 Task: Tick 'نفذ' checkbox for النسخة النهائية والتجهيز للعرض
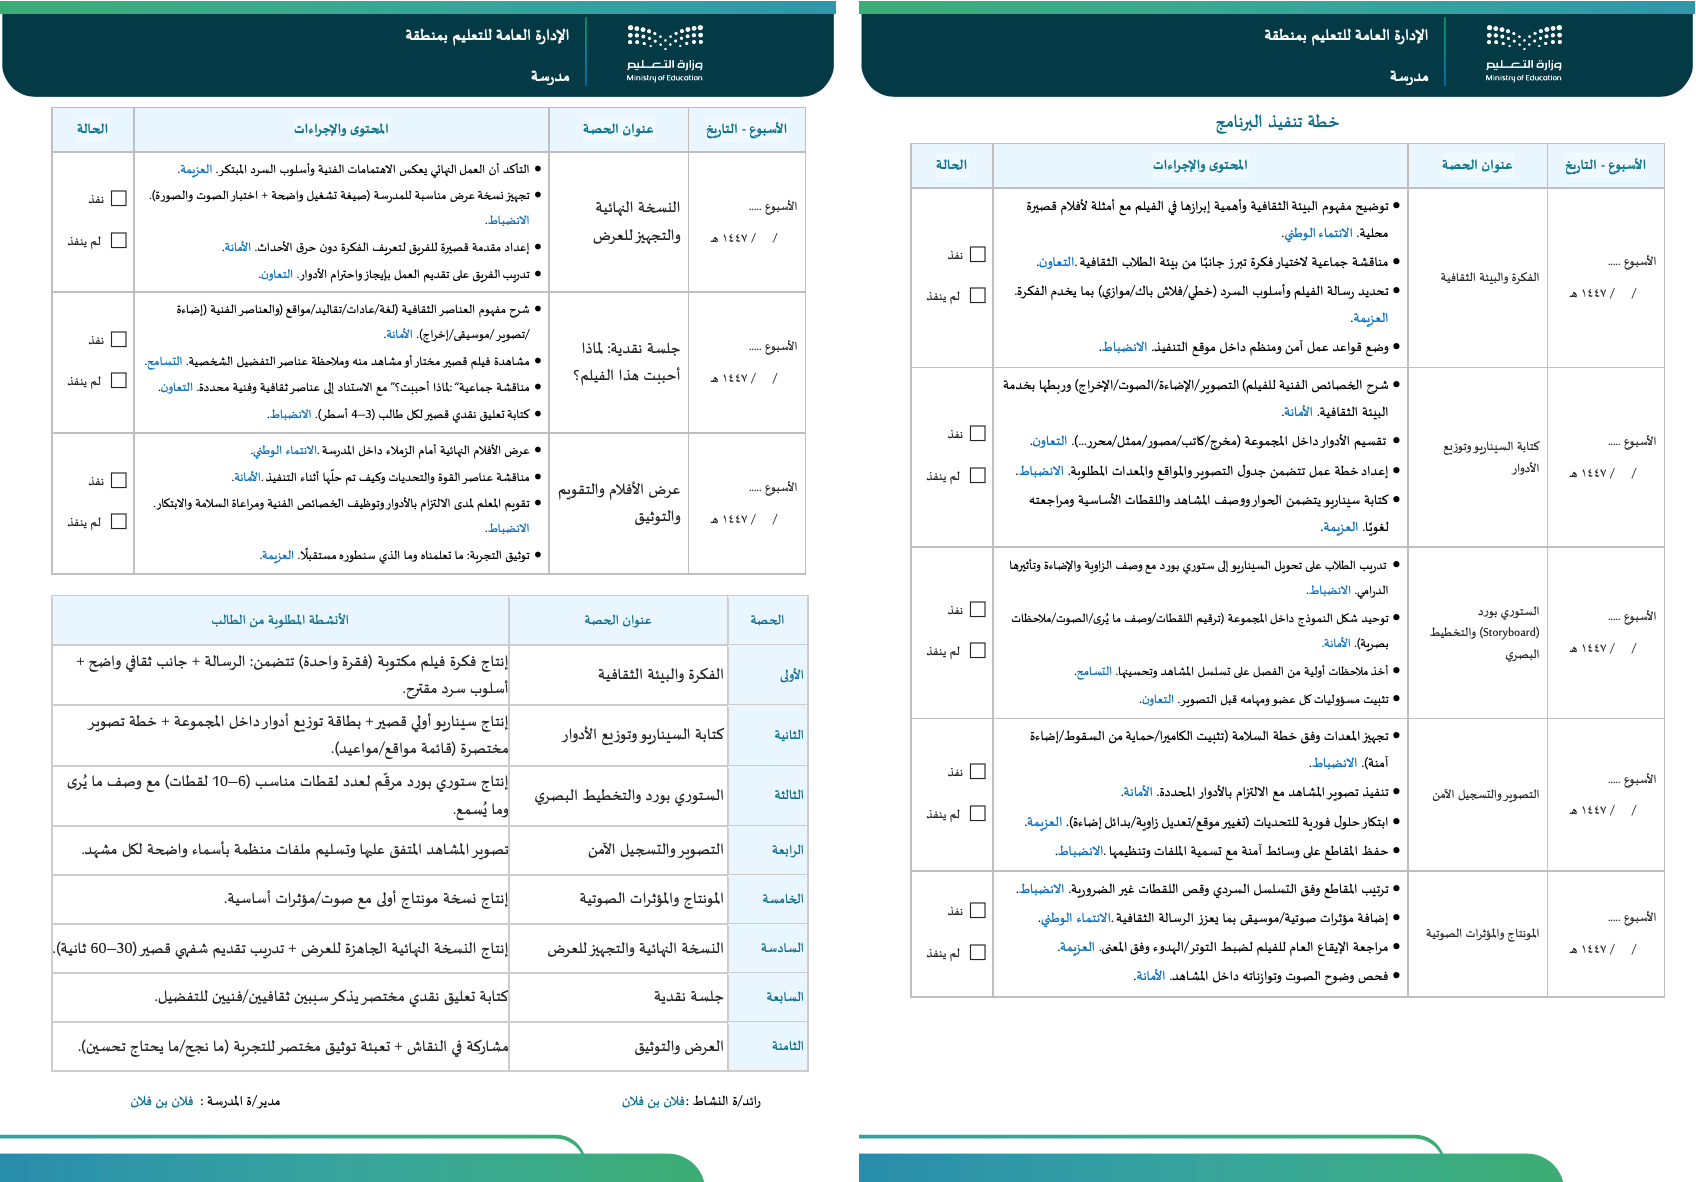click(x=119, y=198)
